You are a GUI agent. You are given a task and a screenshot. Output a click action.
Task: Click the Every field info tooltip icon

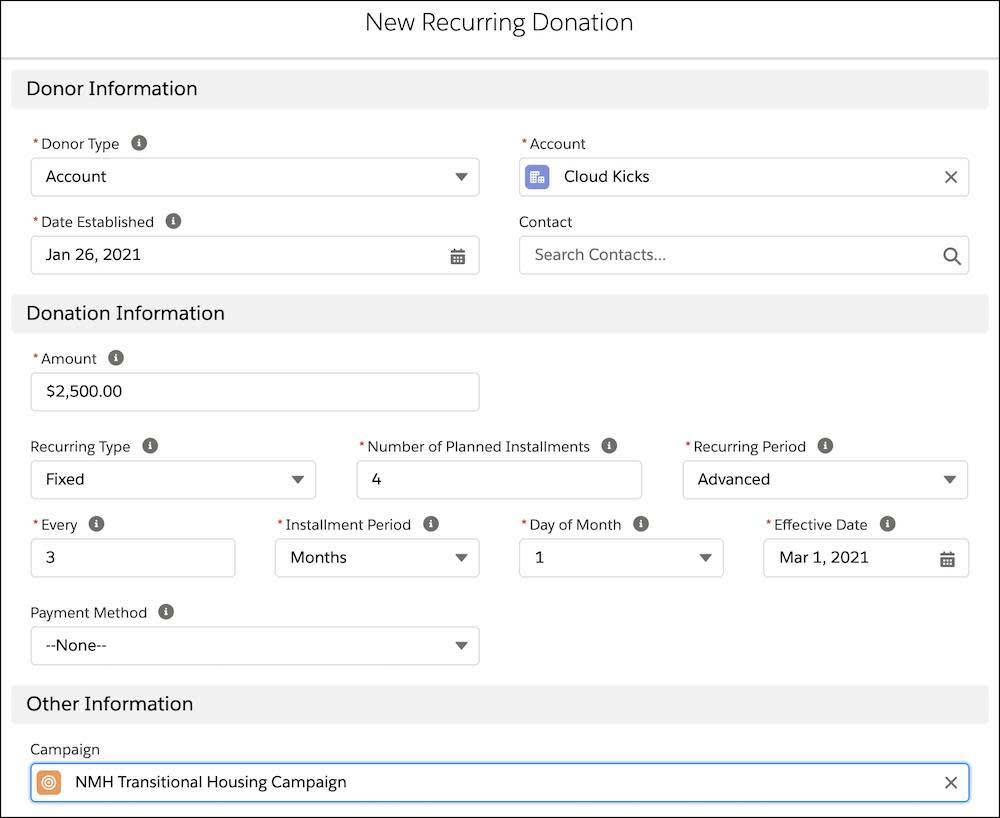94,524
